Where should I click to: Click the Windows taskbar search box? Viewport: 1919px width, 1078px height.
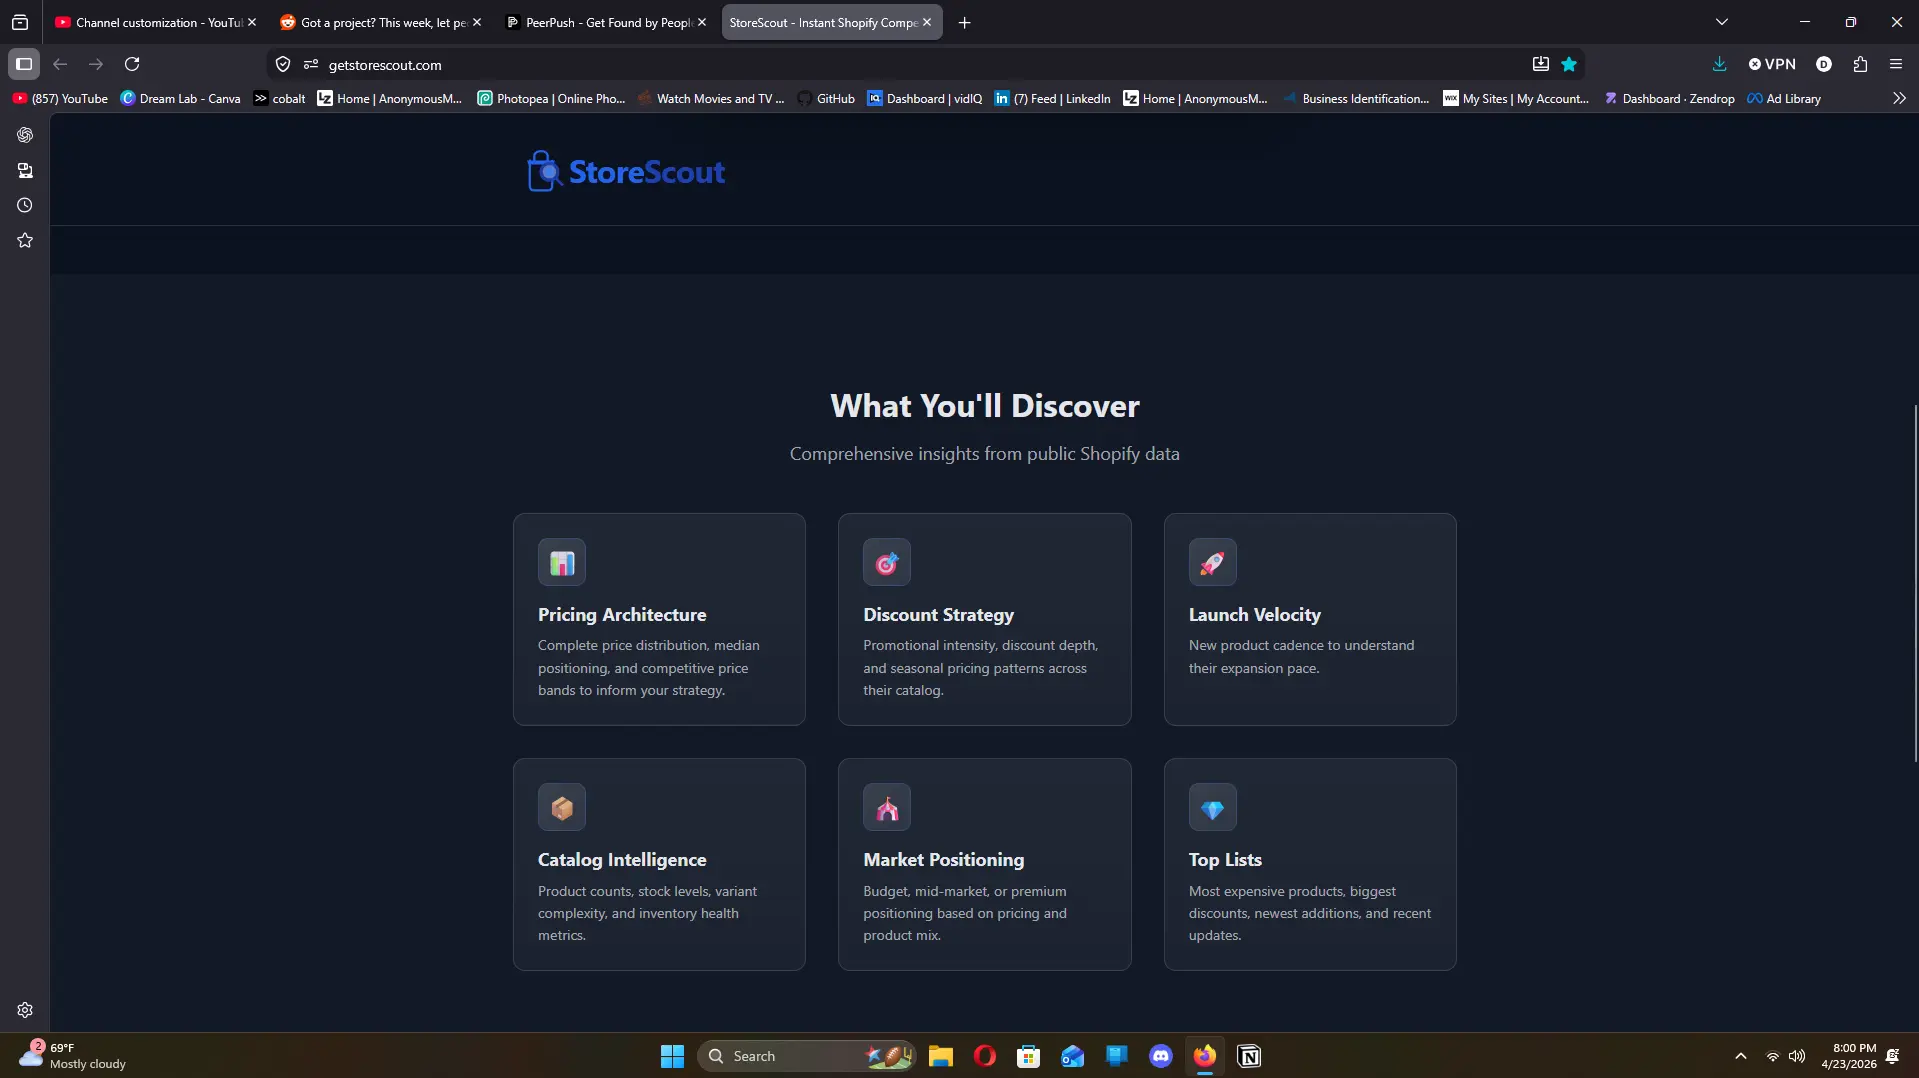tap(807, 1056)
